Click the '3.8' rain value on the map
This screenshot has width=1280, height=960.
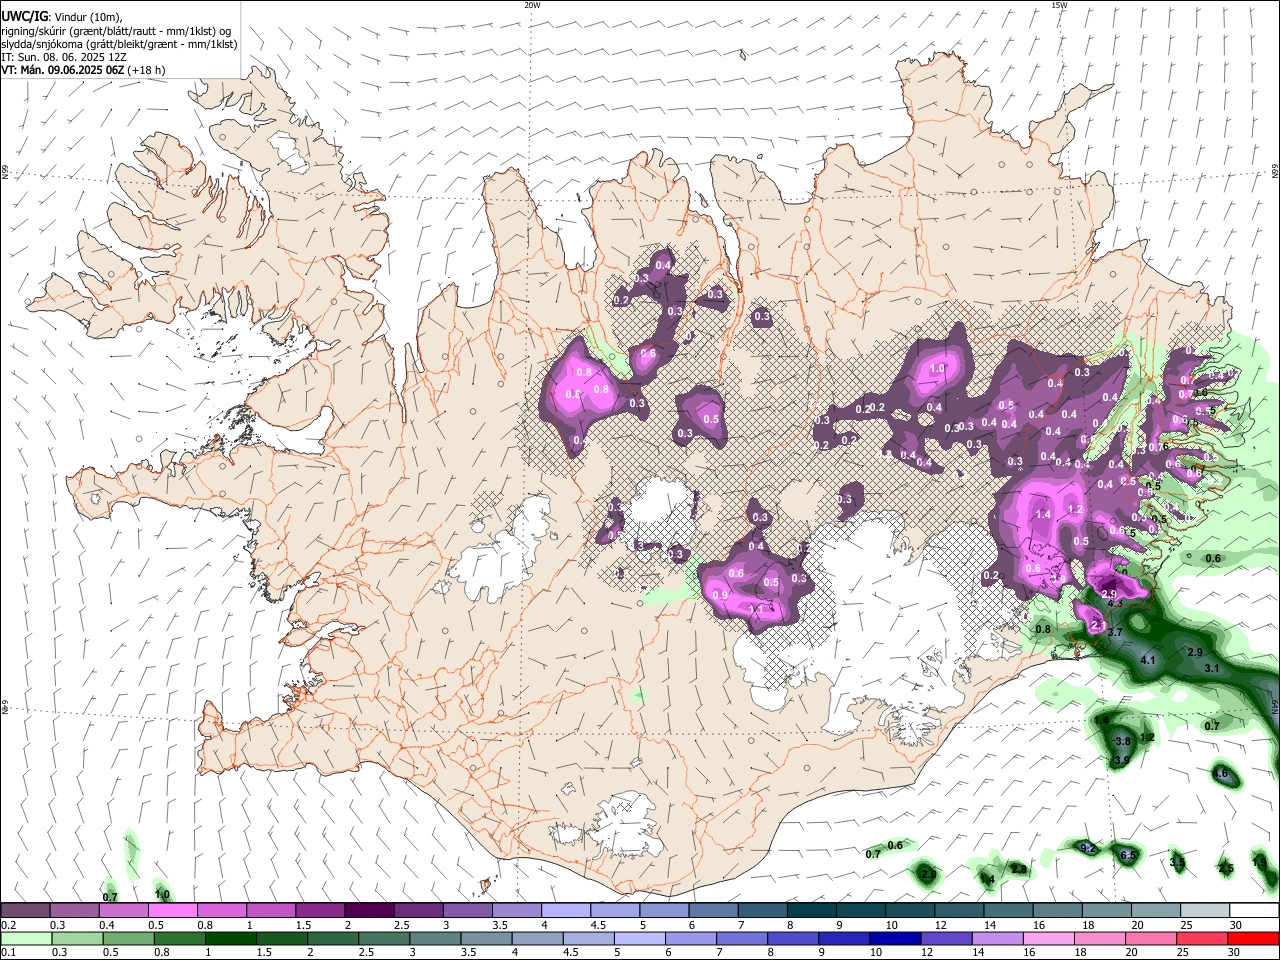[1122, 741]
